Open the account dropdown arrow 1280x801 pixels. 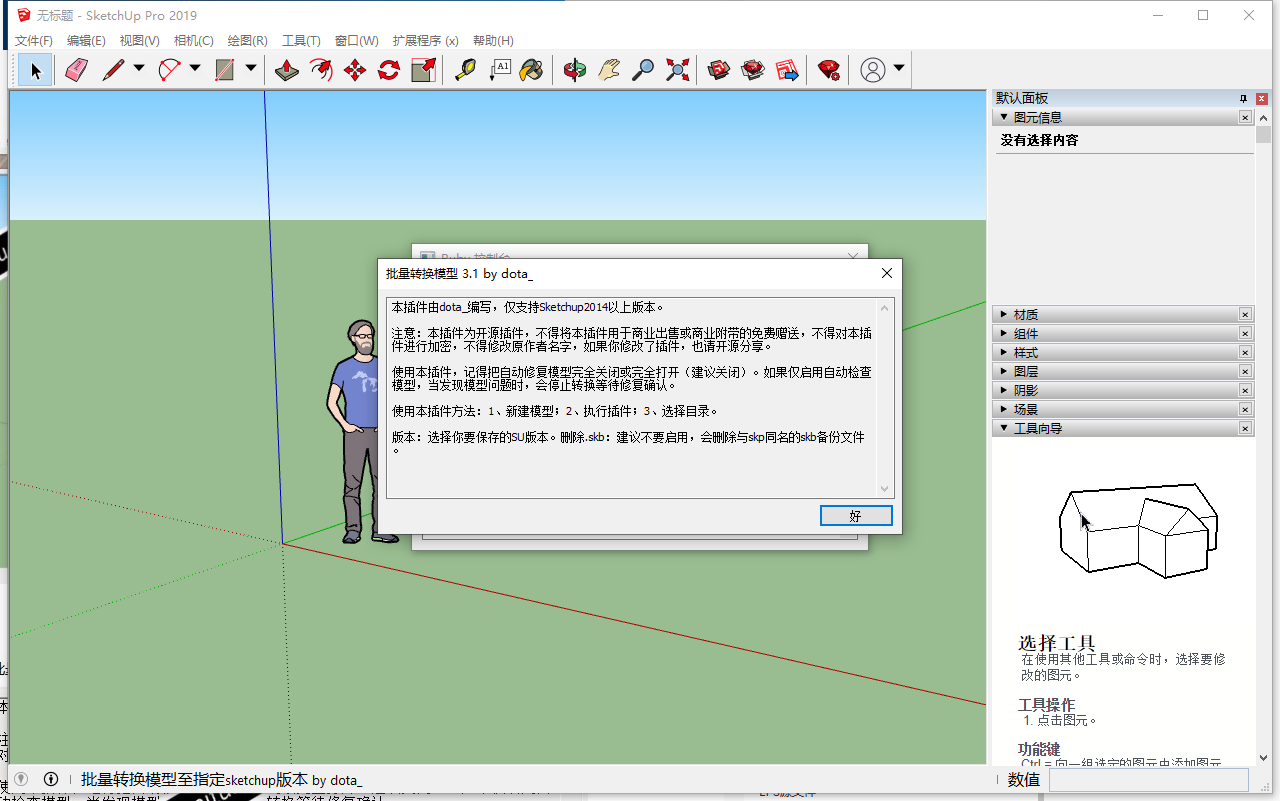click(899, 69)
